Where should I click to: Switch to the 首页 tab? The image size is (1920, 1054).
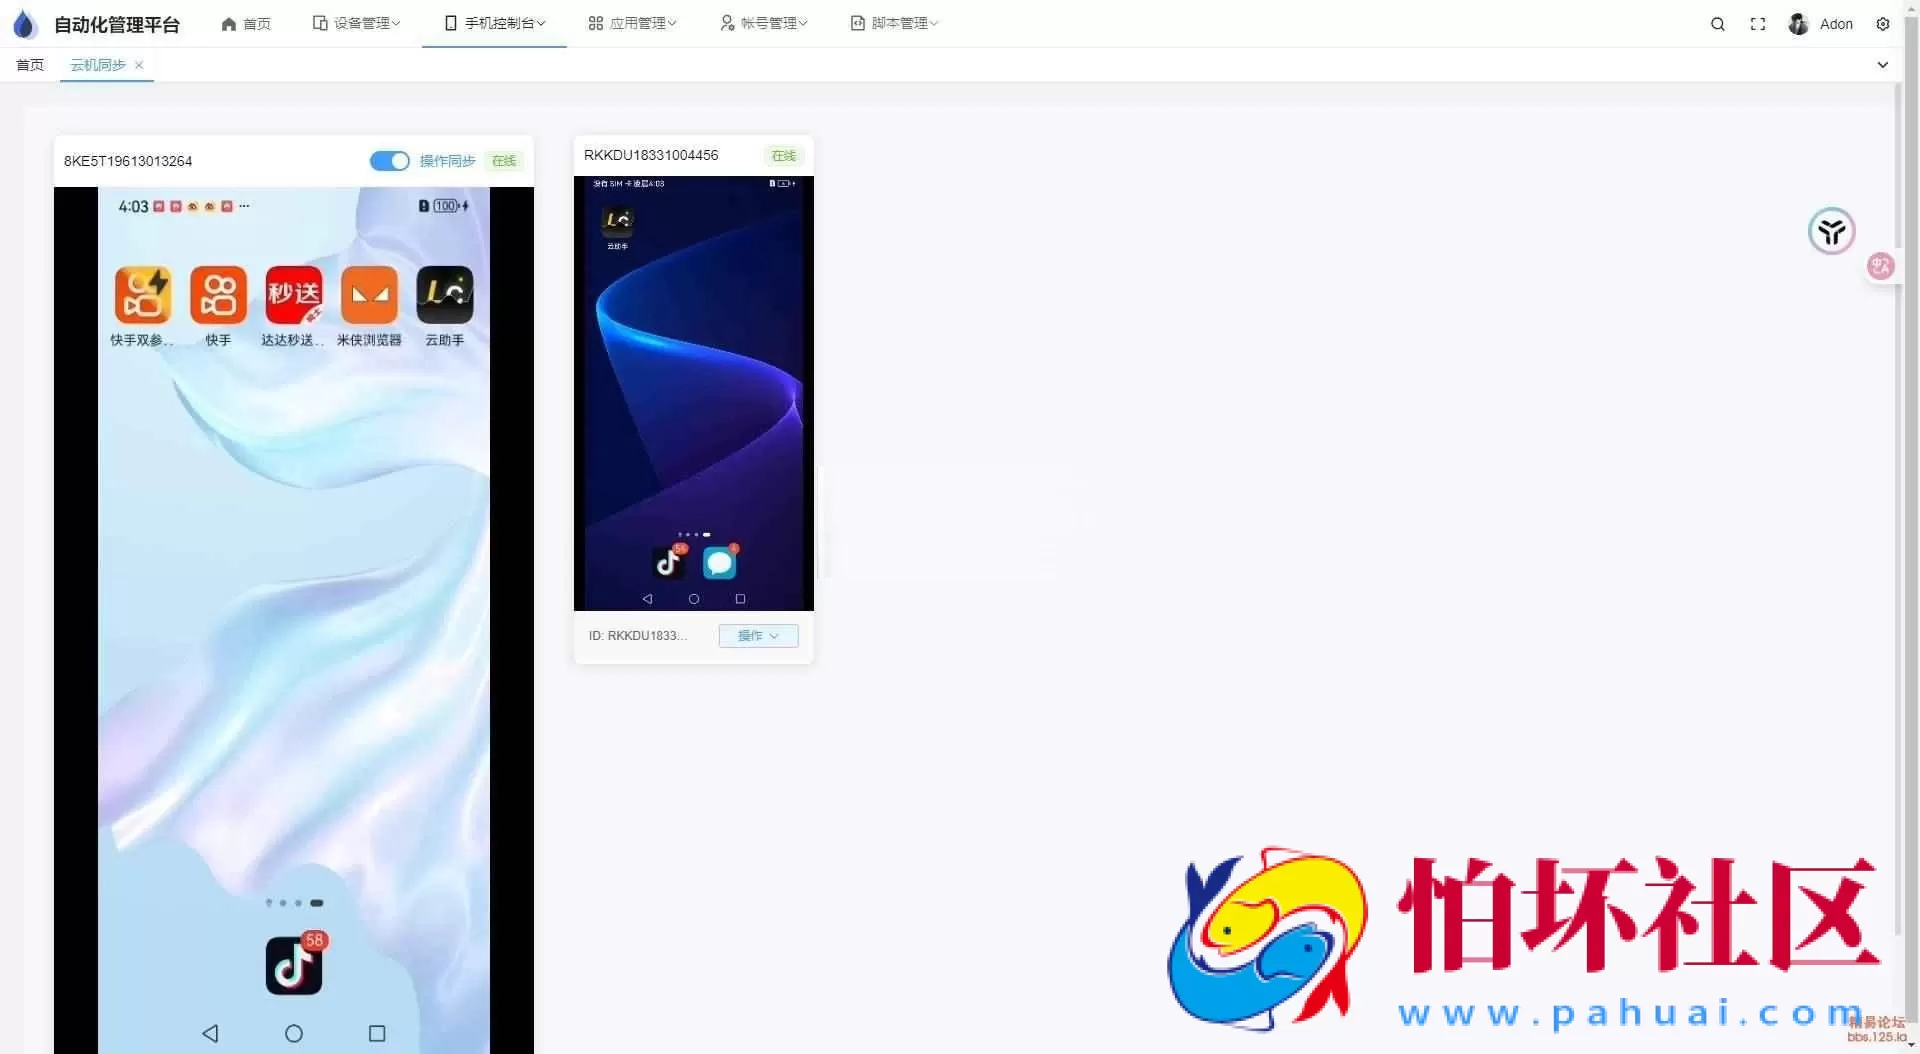tap(29, 64)
